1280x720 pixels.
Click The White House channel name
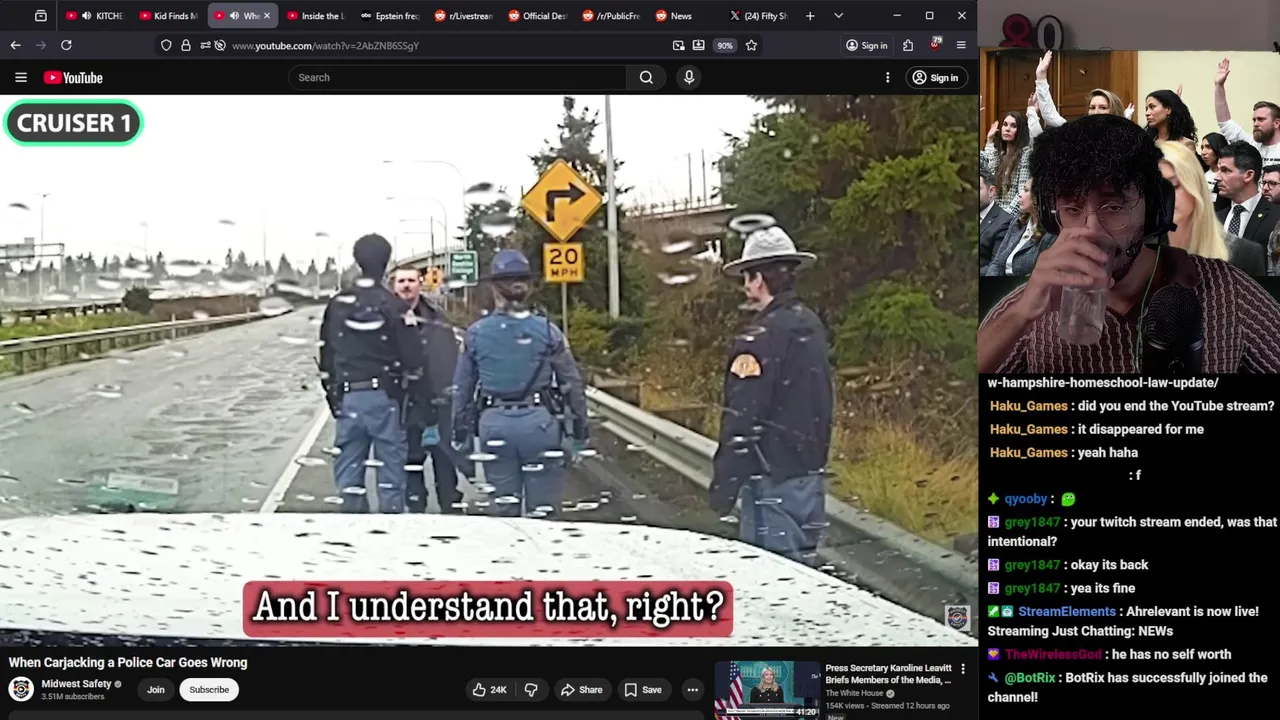[x=855, y=693]
